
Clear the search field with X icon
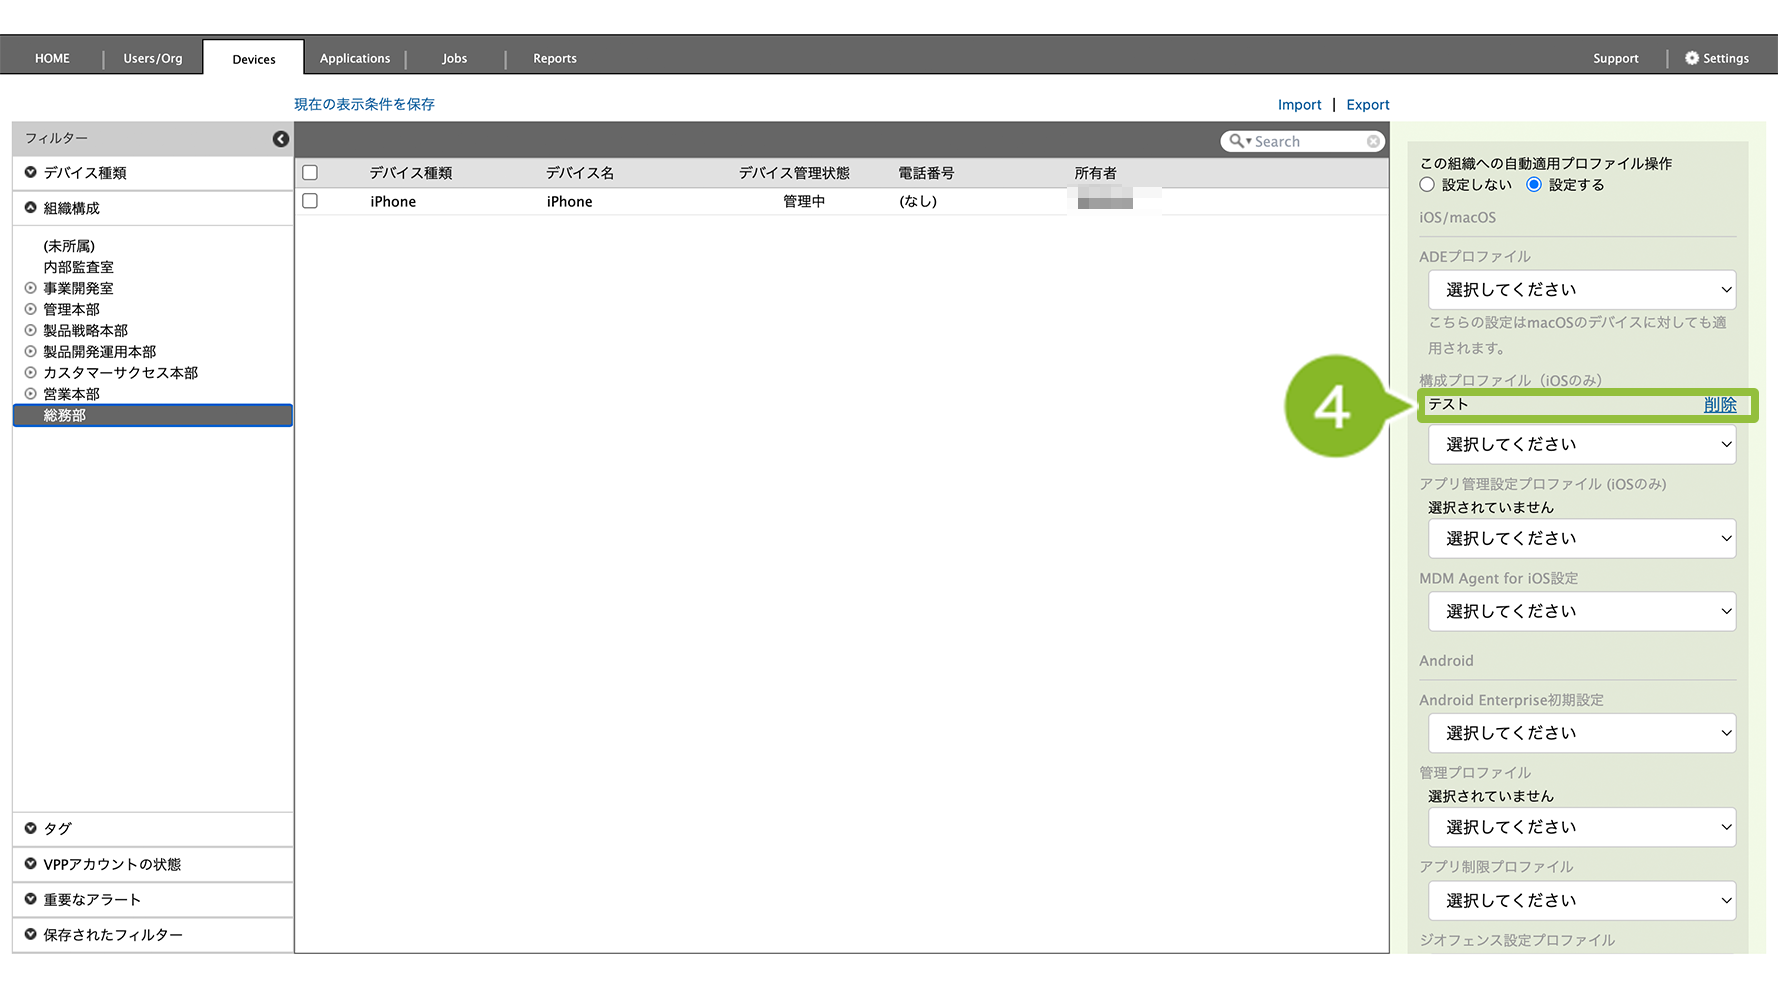pos(1373,142)
